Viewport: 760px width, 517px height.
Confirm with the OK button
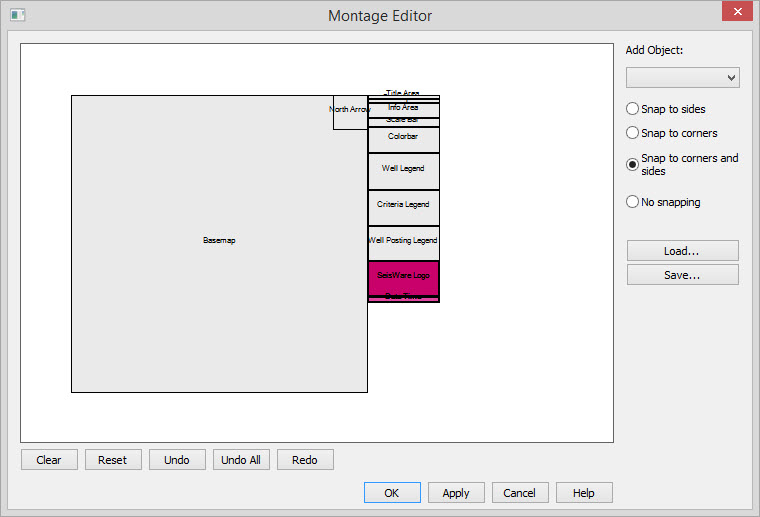[392, 493]
